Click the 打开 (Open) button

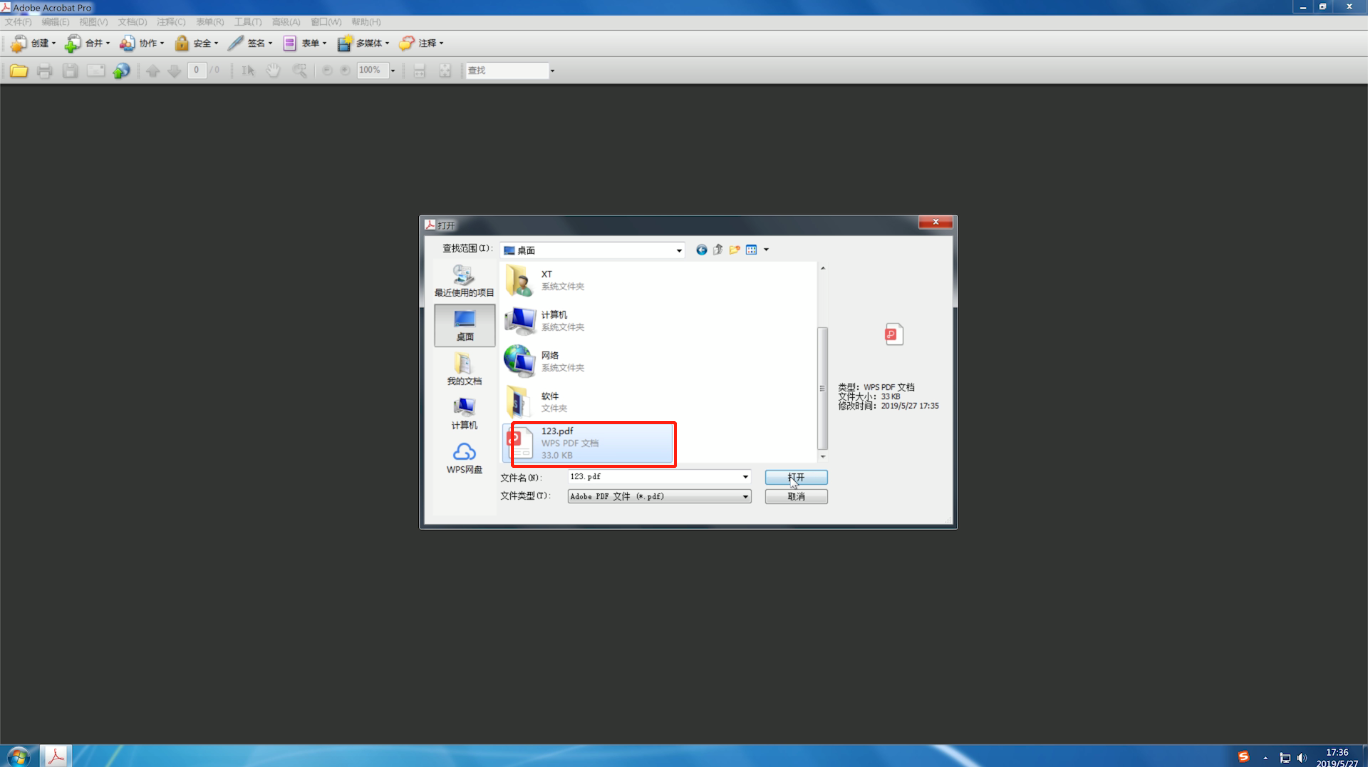coord(796,477)
